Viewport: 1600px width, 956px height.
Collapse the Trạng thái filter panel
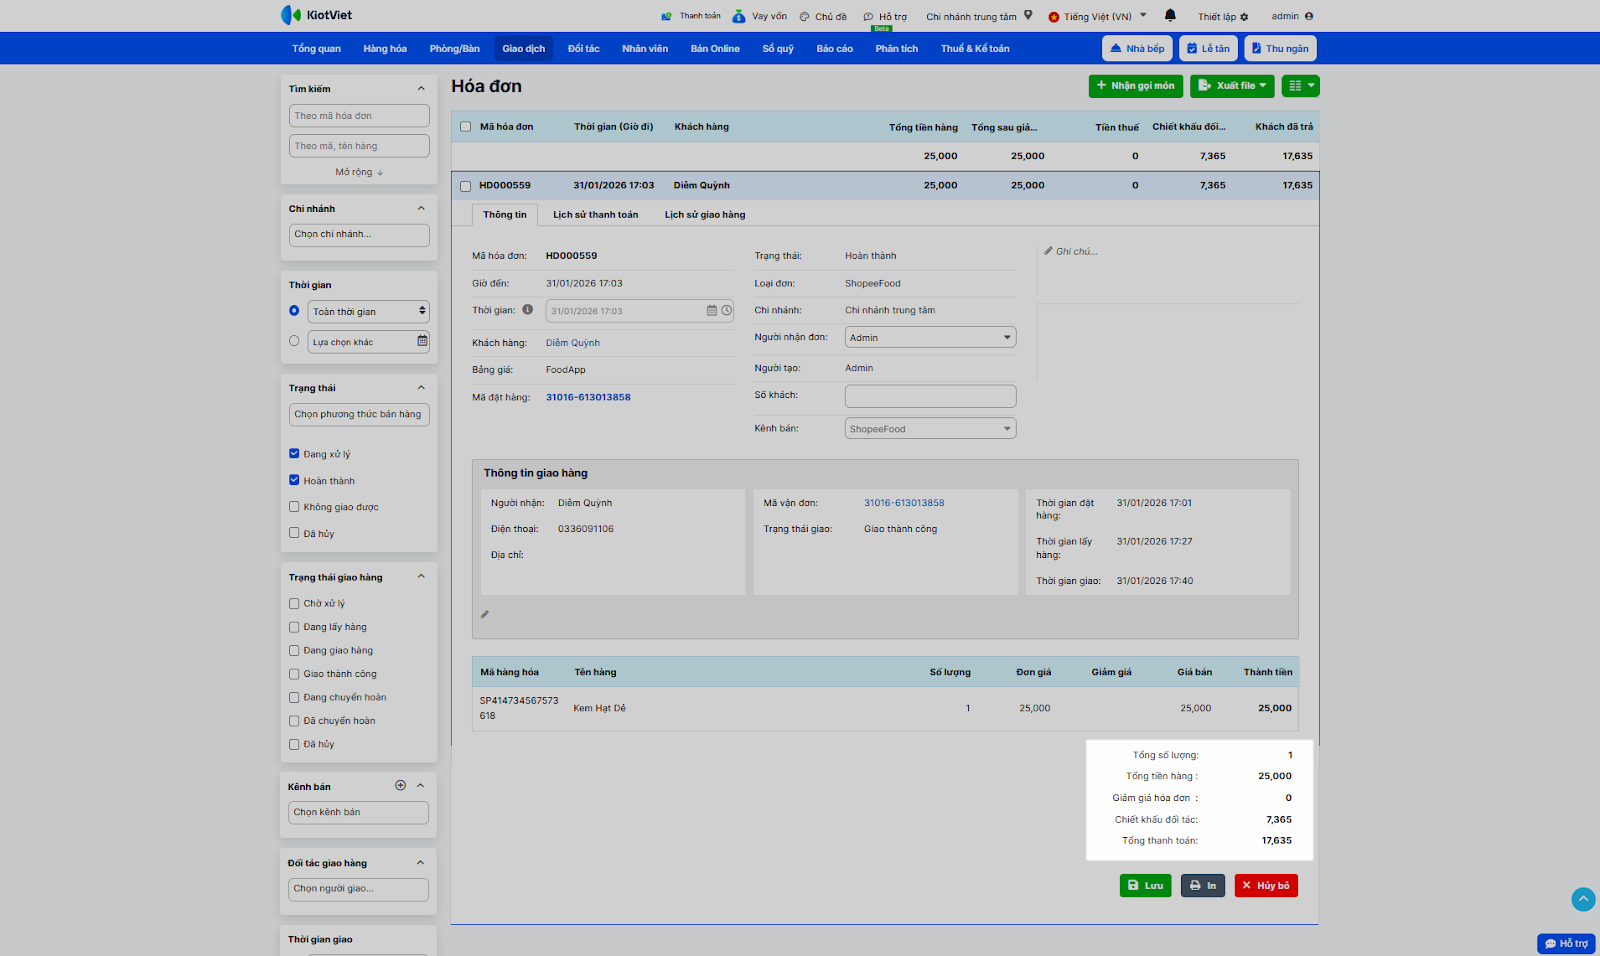coord(421,388)
